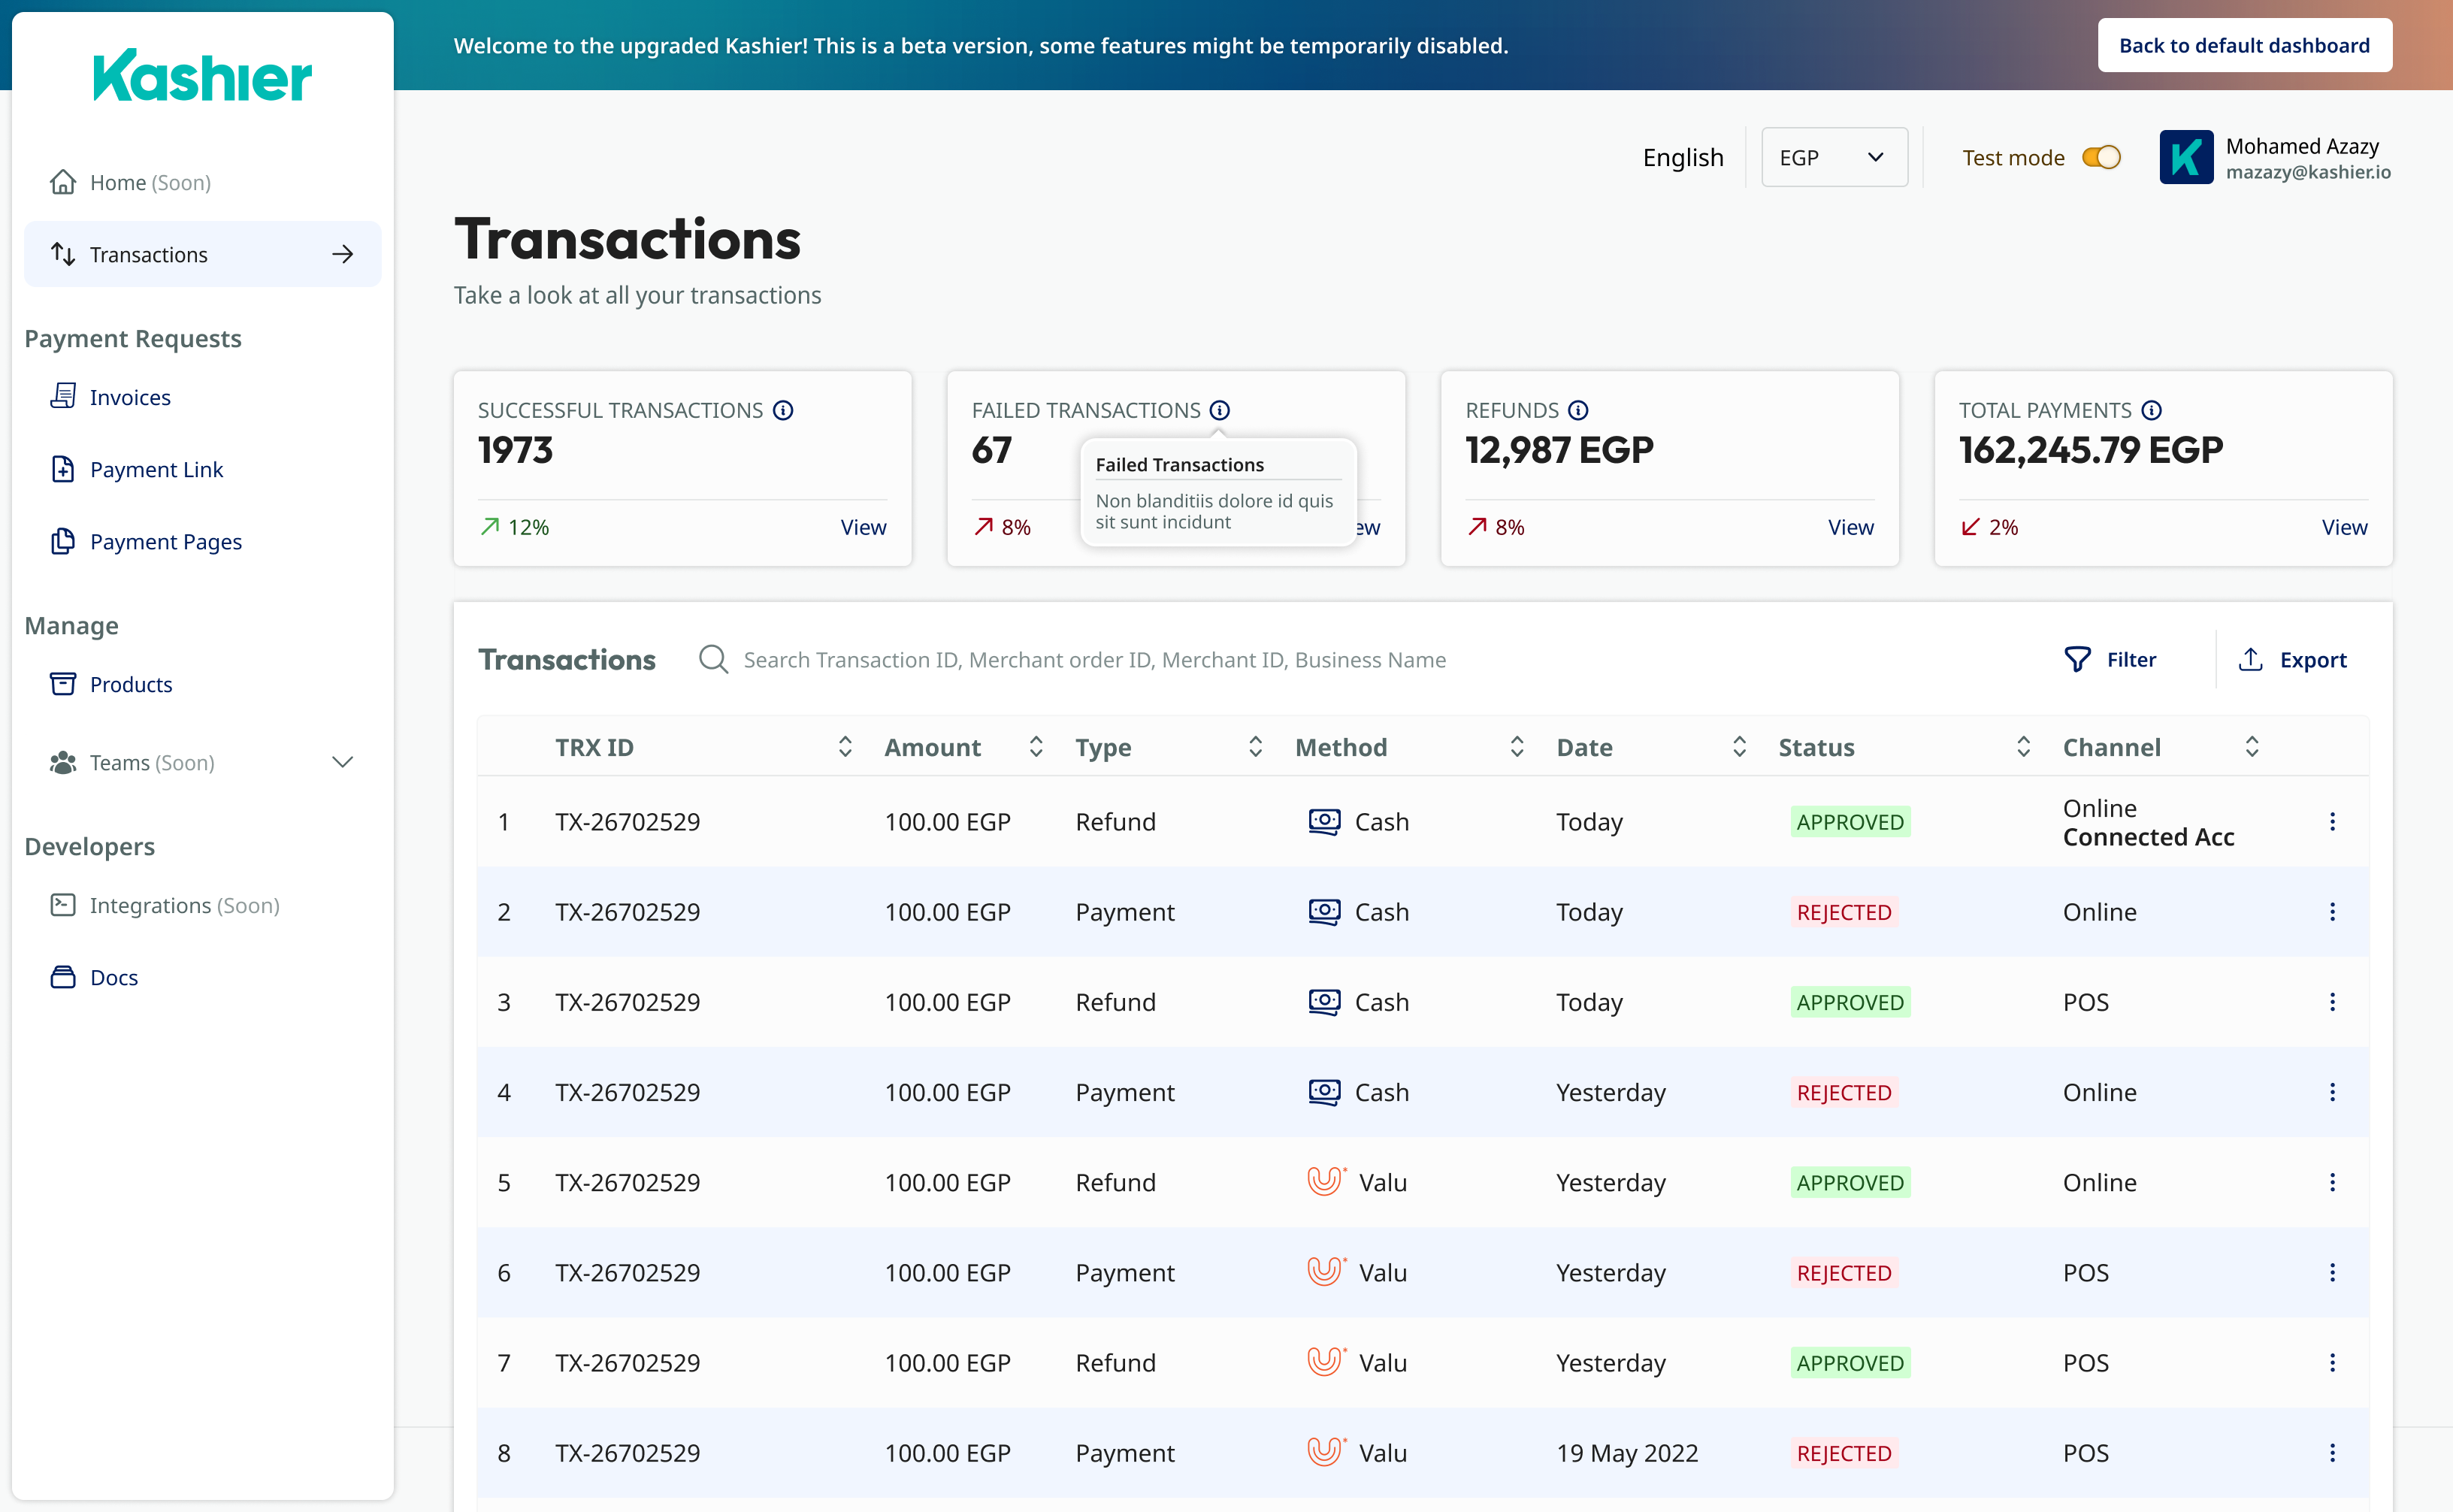
Task: Click the Successful Transactions info icon
Action: pos(783,410)
